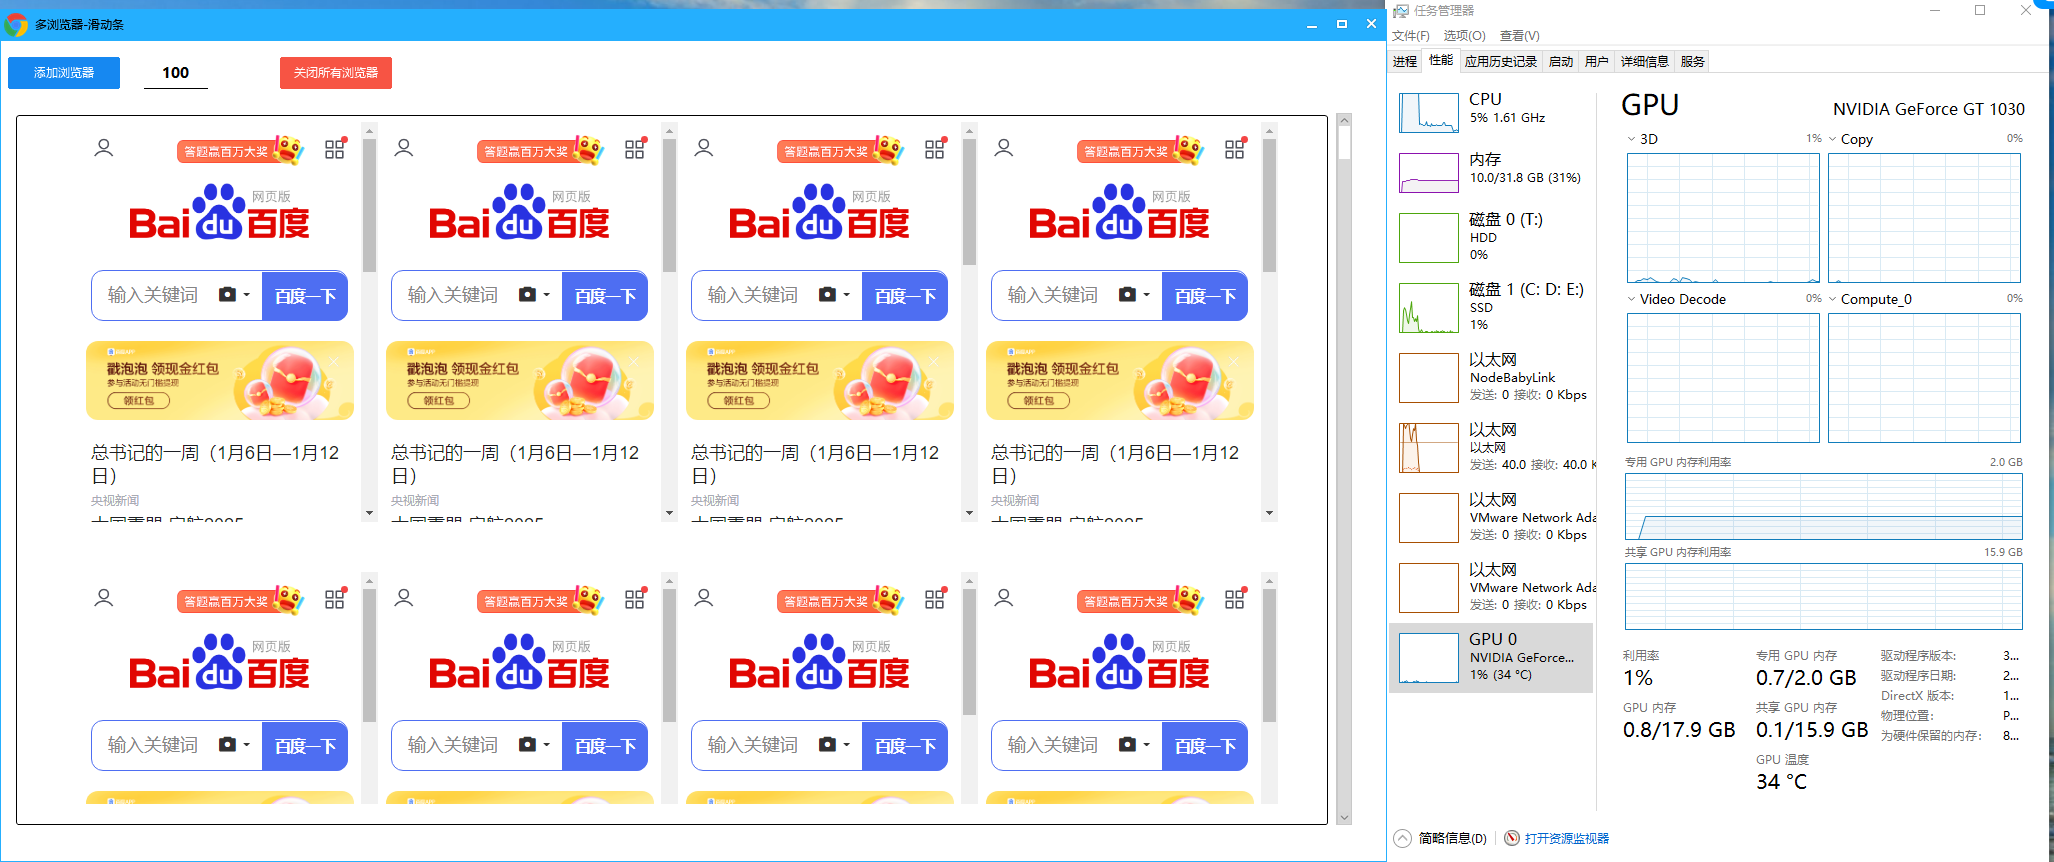The height and width of the screenshot is (862, 2054).
Task: Click the user profile icon in the bottom-left Baidu pane
Action: click(104, 598)
